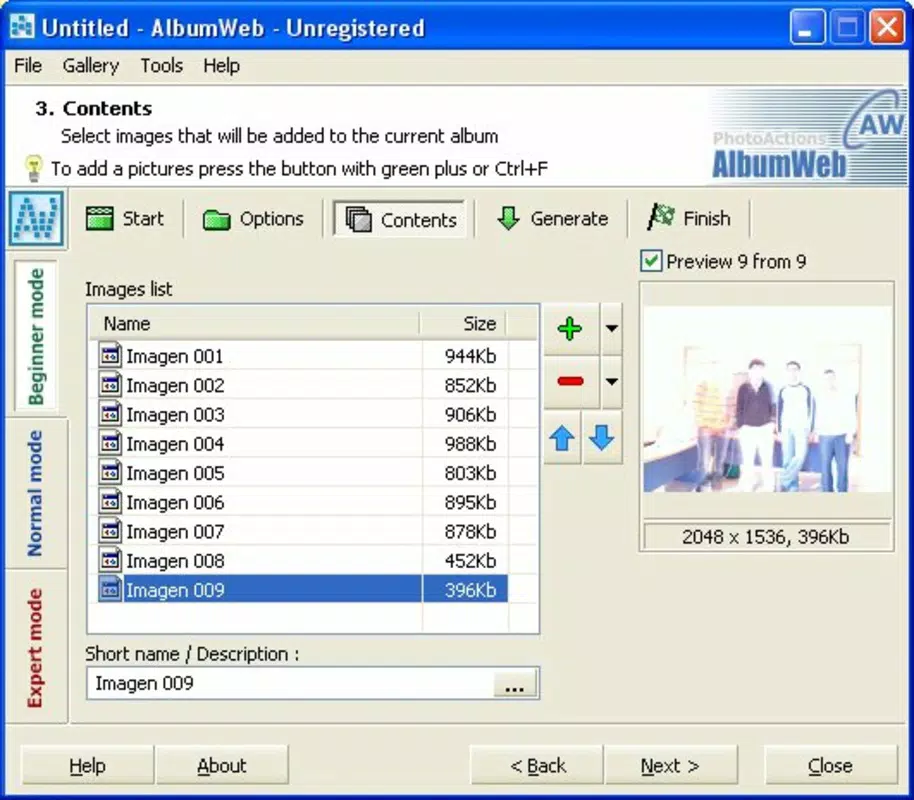914x800 pixels.
Task: Click file icon of Imagen 003
Action: 110,414
